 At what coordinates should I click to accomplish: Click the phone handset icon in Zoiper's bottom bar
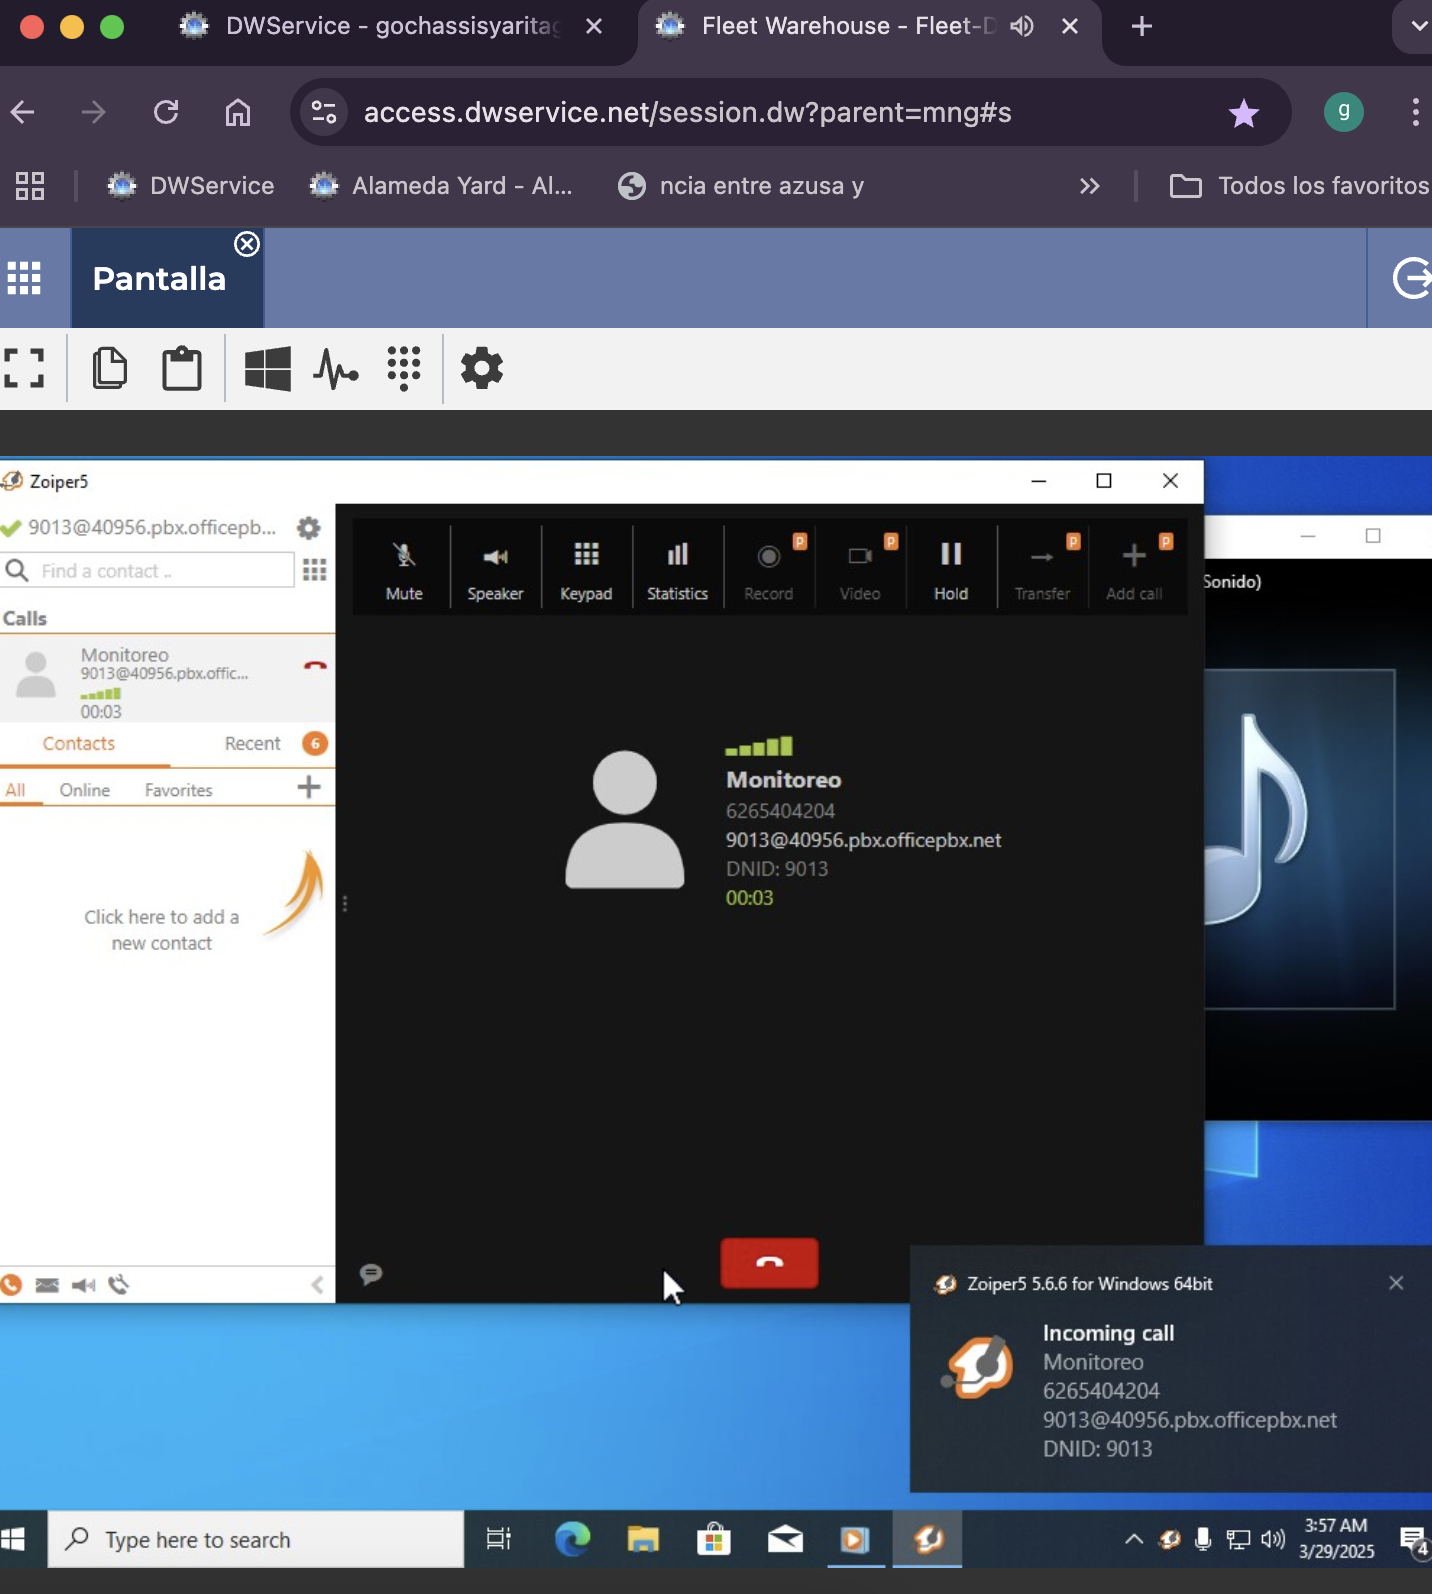(x=119, y=1285)
